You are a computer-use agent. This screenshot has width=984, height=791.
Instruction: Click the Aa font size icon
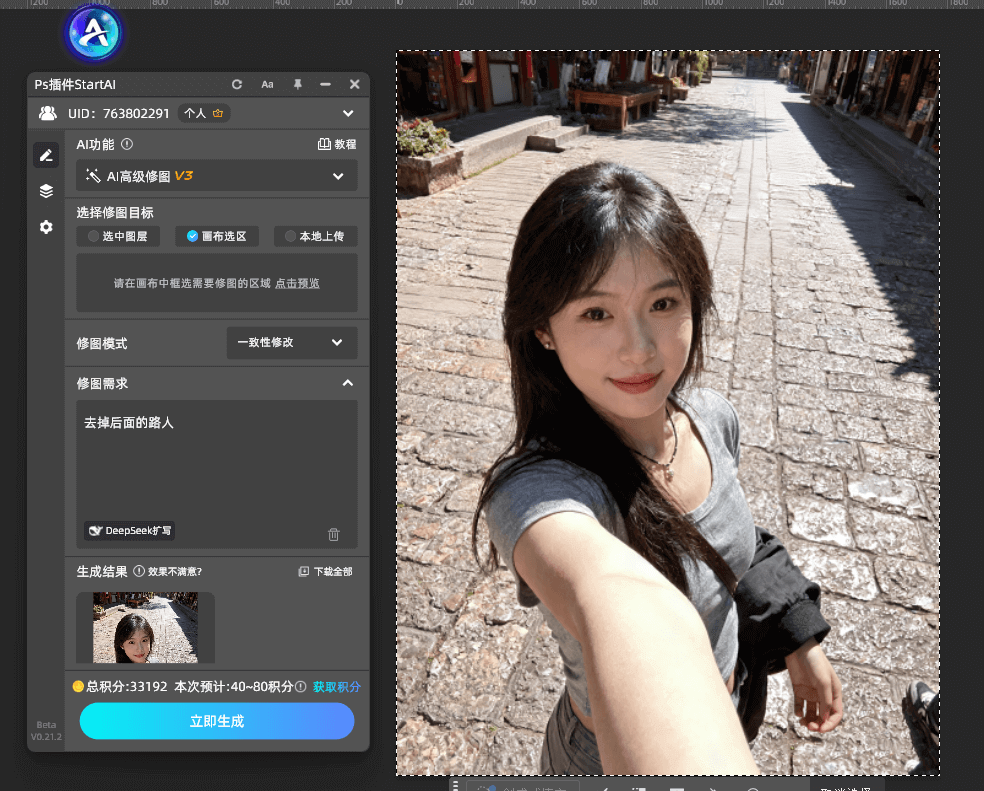click(x=267, y=85)
